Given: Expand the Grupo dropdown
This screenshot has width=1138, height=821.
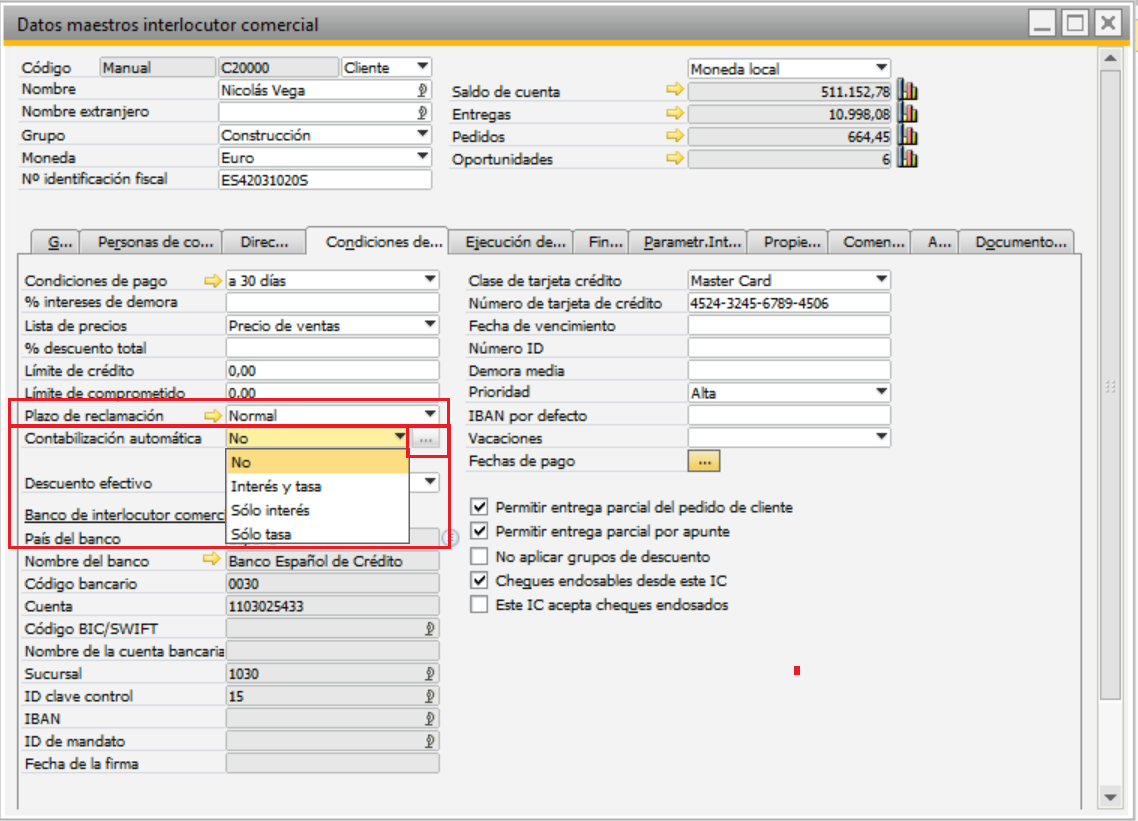Looking at the screenshot, I should 422,135.
